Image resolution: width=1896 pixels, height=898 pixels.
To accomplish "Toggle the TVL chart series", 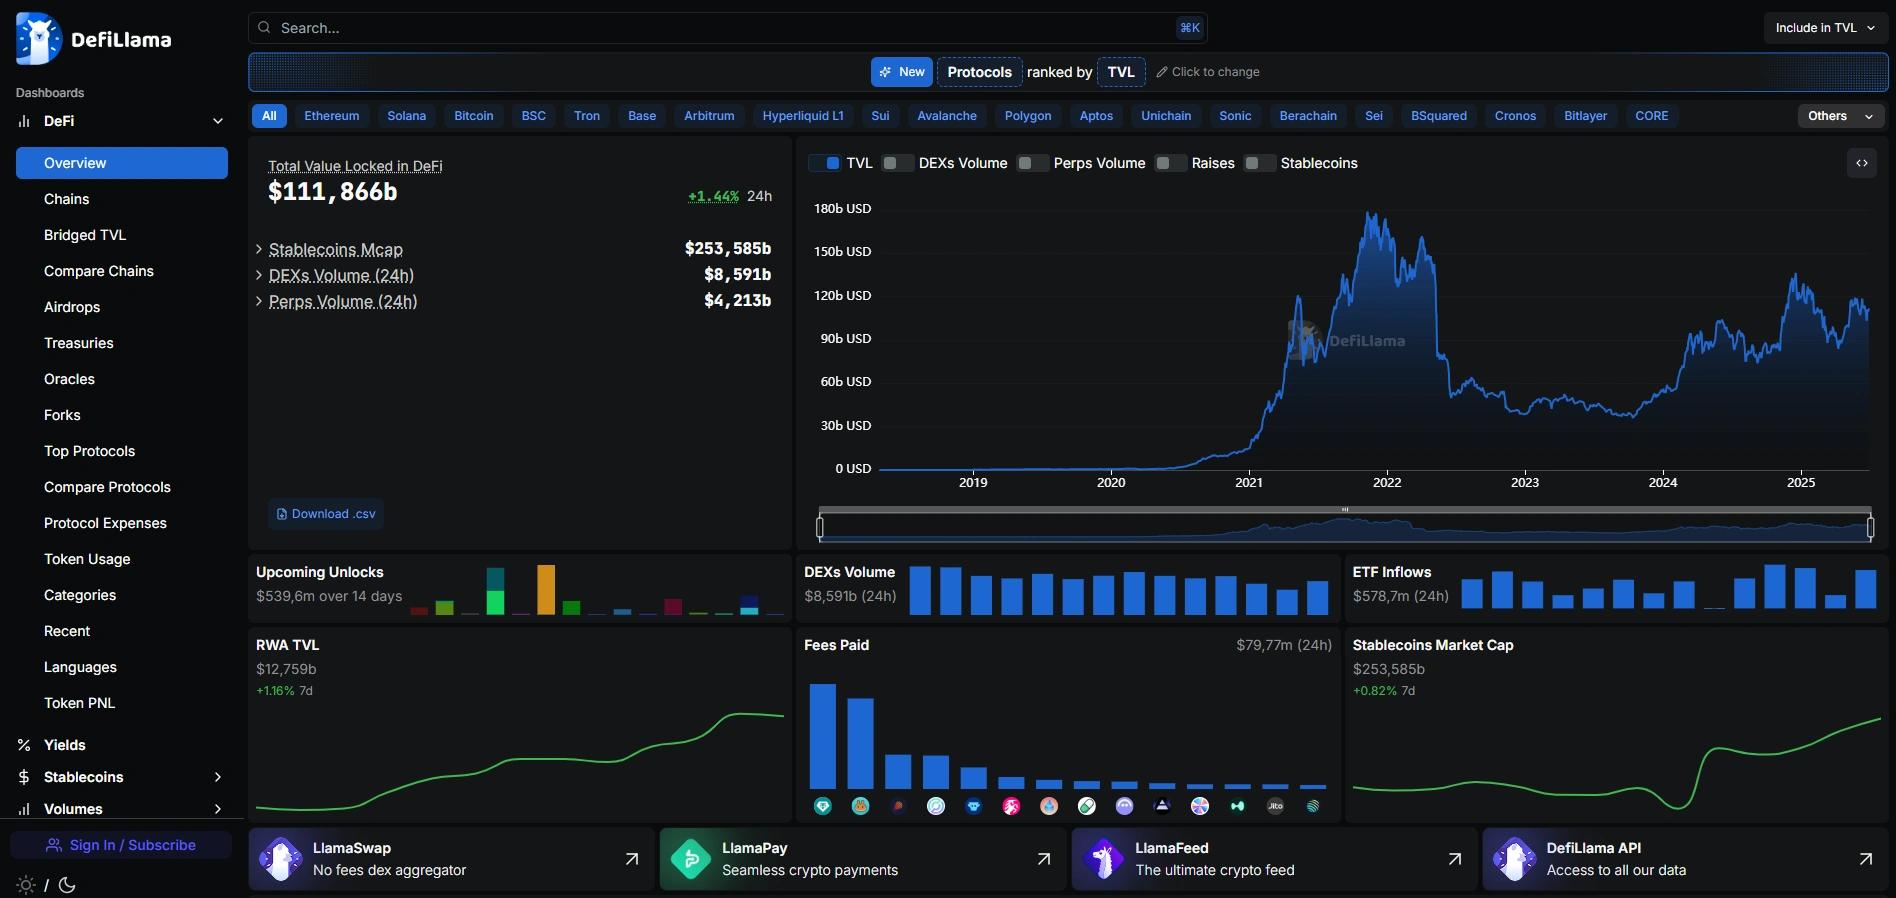I will click(x=825, y=163).
